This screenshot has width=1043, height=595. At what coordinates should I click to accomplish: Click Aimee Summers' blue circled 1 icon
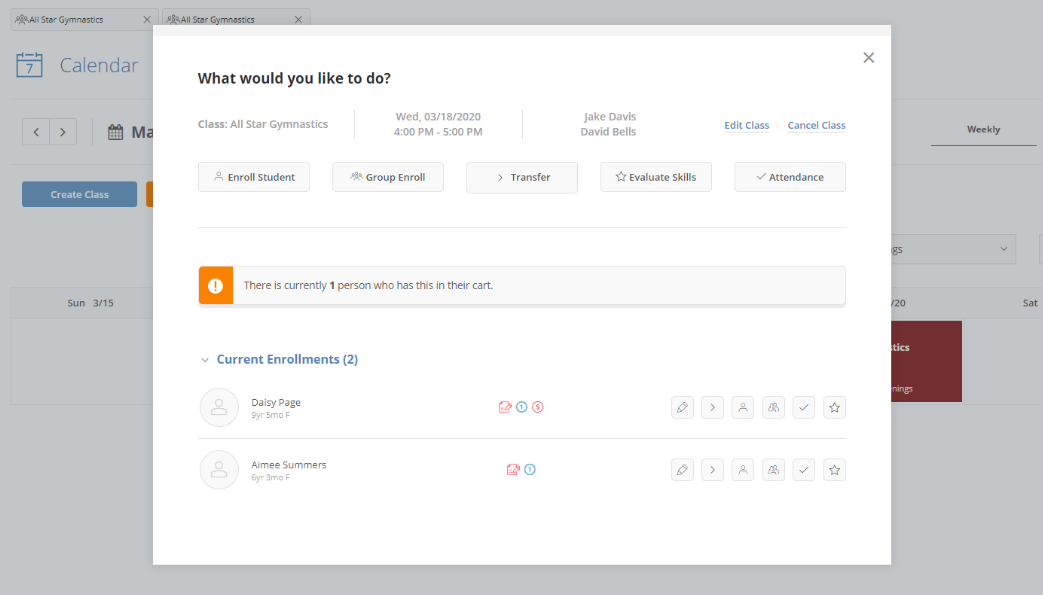[x=529, y=469]
